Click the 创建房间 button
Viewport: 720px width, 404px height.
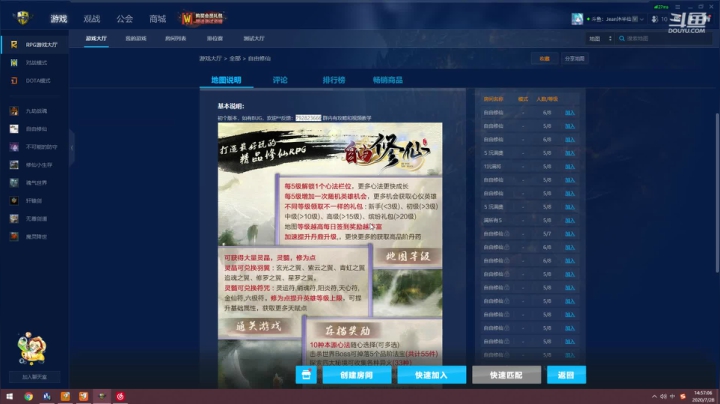coord(357,375)
